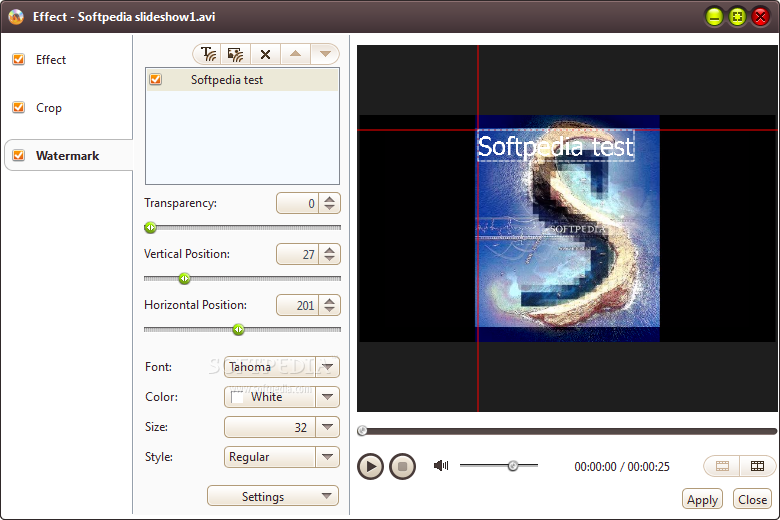Move watermark down in list
Image resolution: width=780 pixels, height=520 pixels.
[x=325, y=54]
